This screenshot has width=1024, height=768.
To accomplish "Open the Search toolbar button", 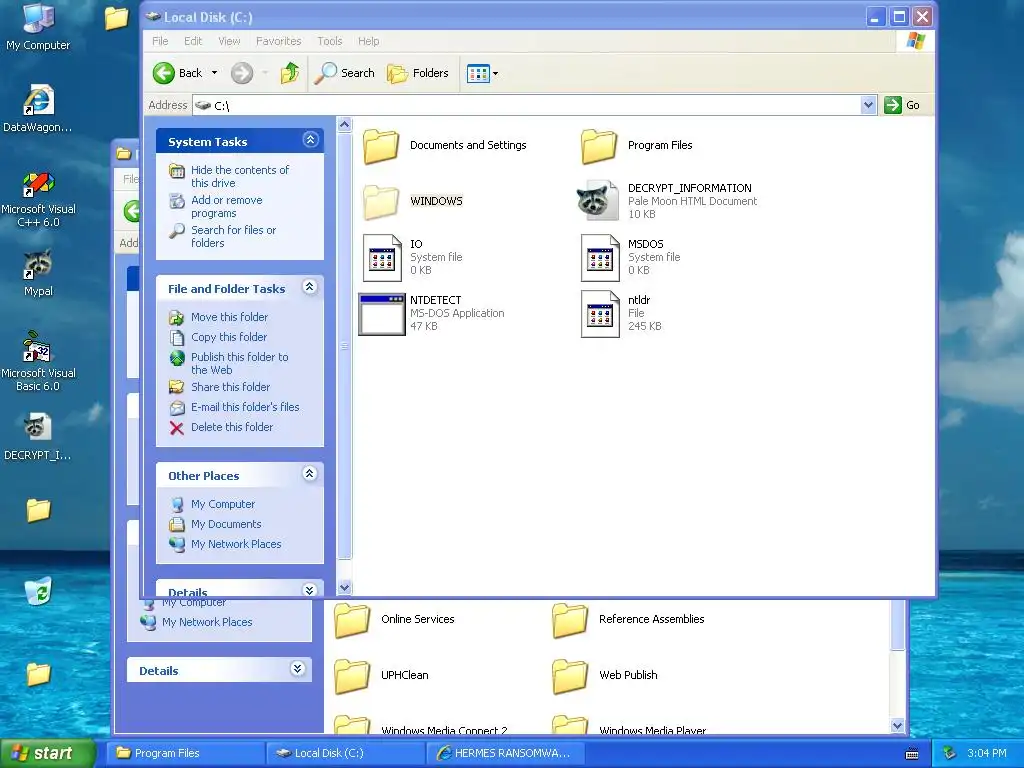I will pyautogui.click(x=344, y=73).
